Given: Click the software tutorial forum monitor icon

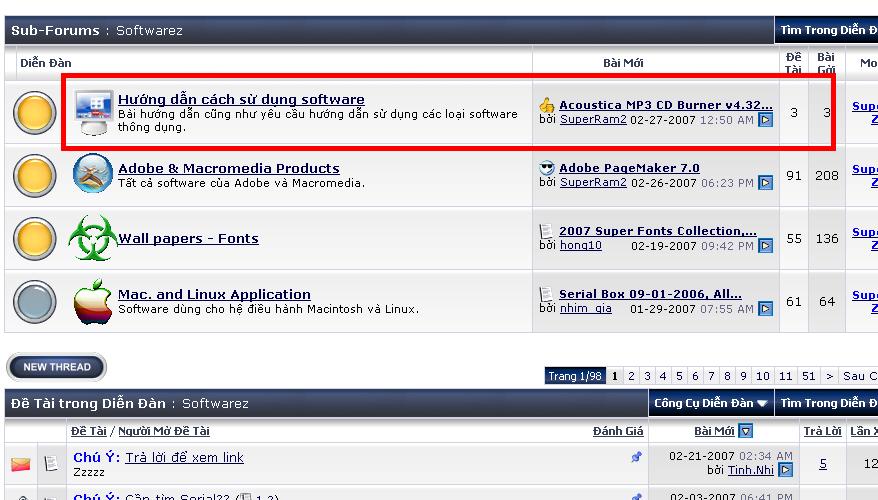Looking at the screenshot, I should (x=93, y=111).
